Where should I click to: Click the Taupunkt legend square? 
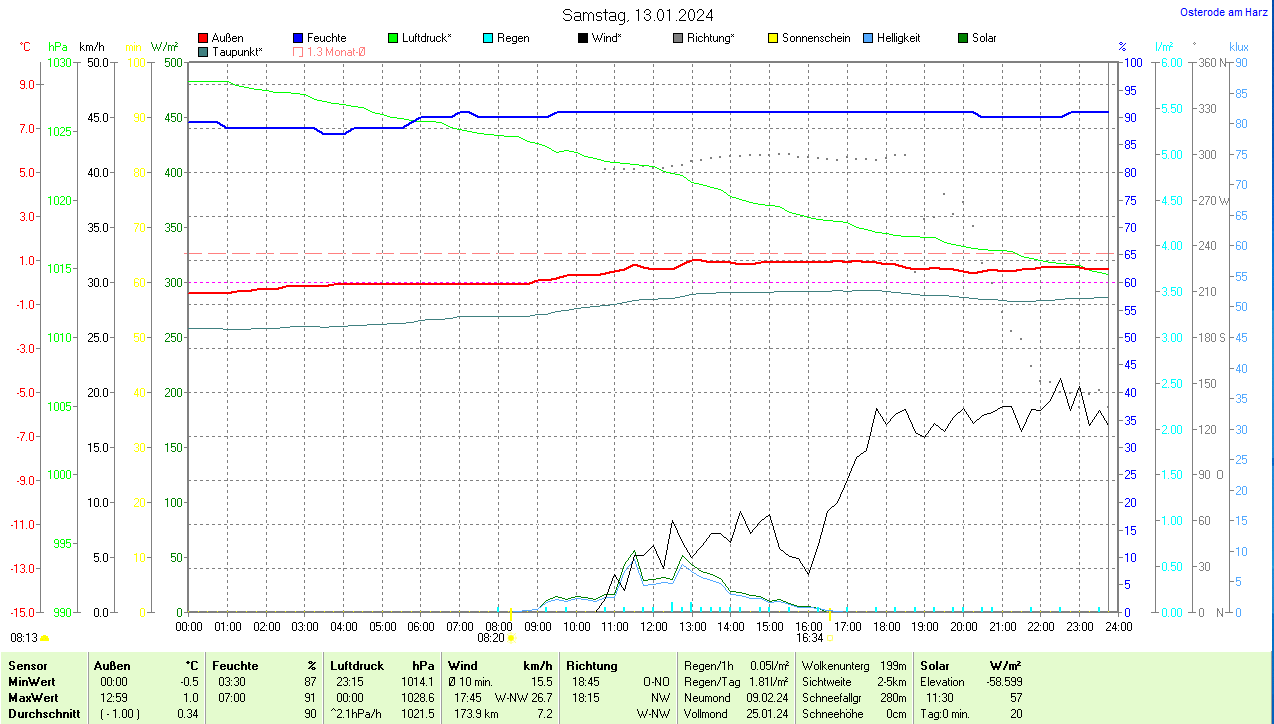click(204, 51)
